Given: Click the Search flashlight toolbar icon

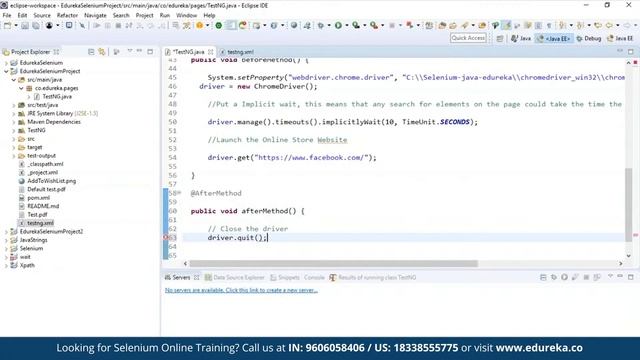Looking at the screenshot, I should (x=465, y=25).
